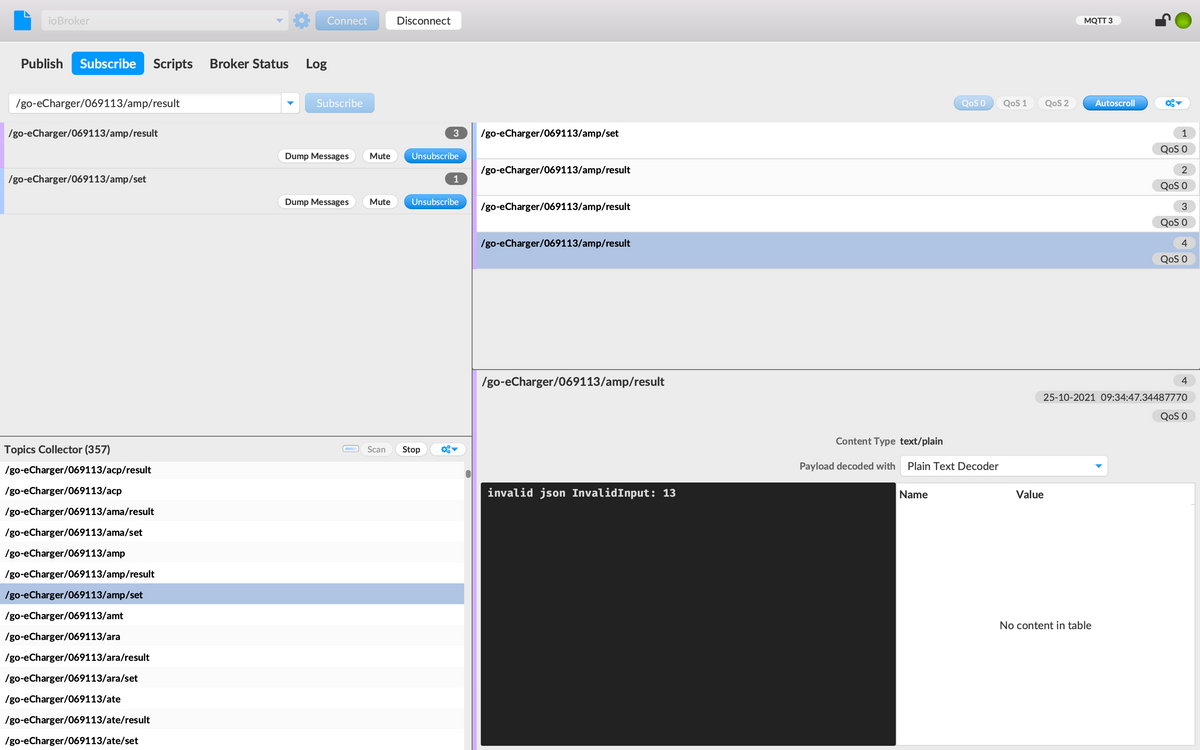This screenshot has height=750, width=1200.
Task: Click the Subscribe button next to topic field
Action: click(x=340, y=103)
